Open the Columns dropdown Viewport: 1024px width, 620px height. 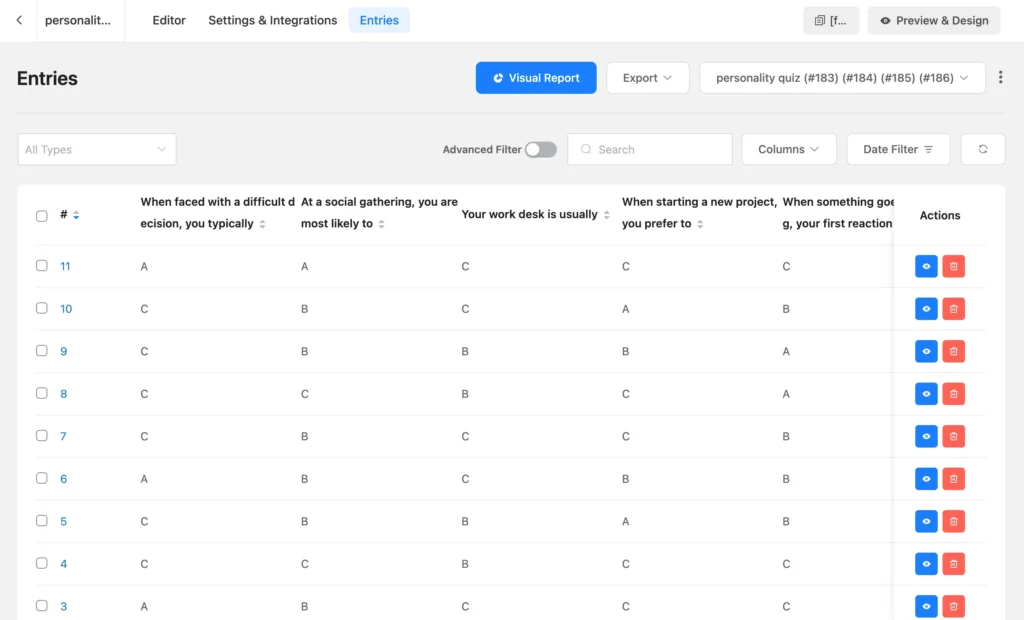pos(788,149)
